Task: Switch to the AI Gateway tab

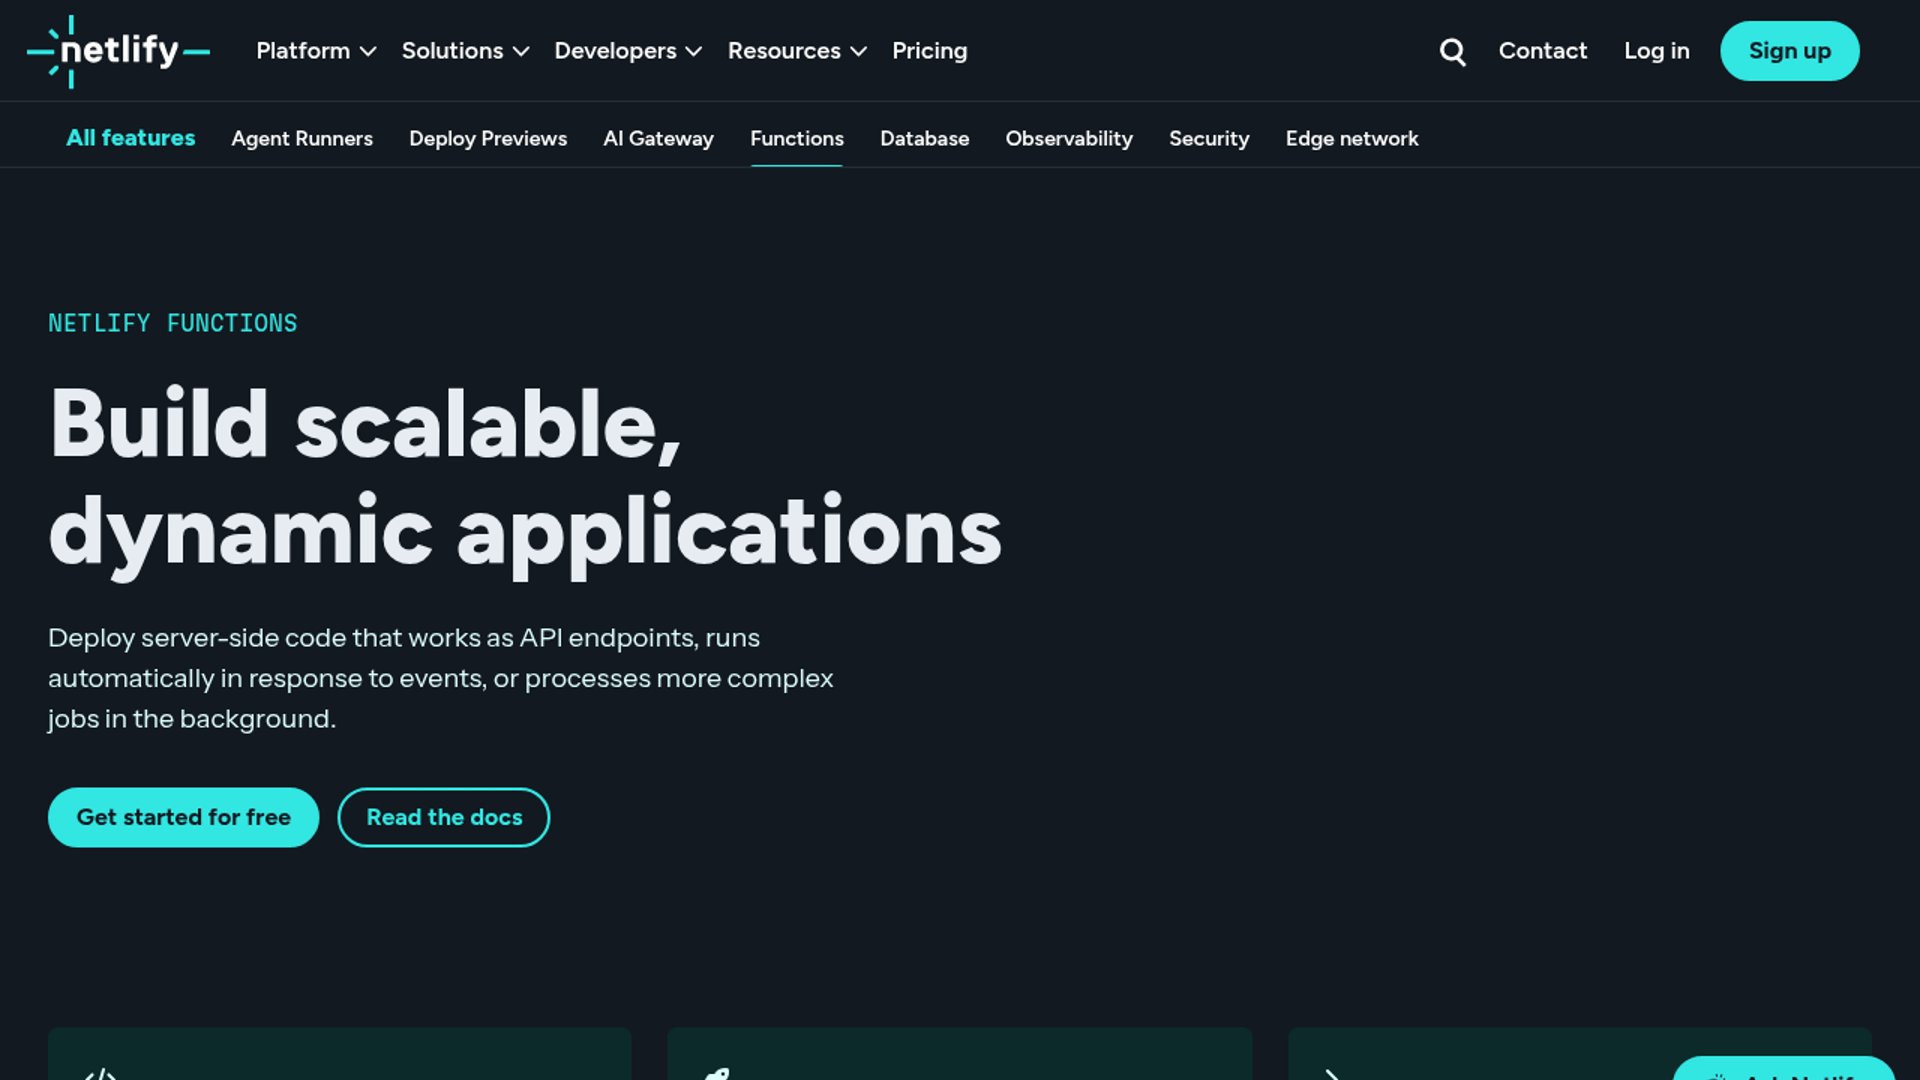Action: [x=658, y=139]
